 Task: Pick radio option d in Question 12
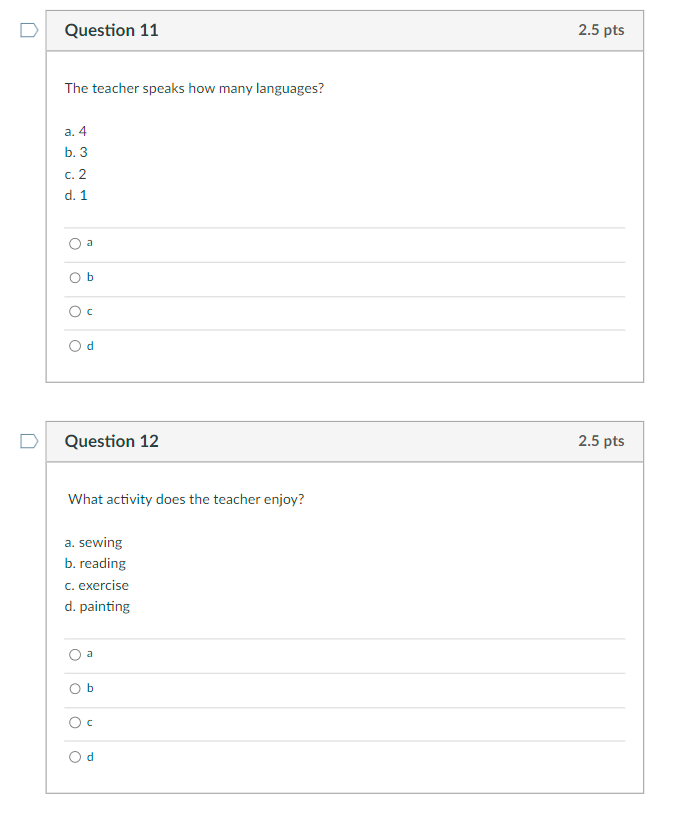[75, 757]
